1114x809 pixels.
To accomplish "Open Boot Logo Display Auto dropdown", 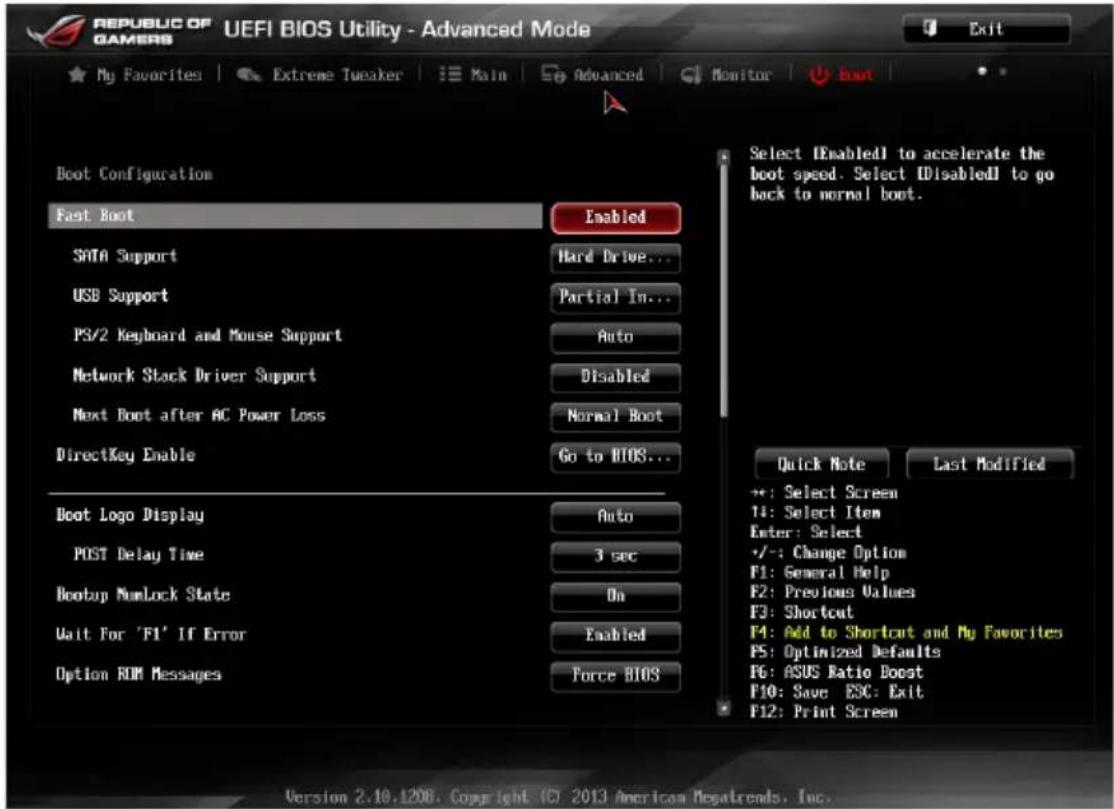I will [x=615, y=516].
